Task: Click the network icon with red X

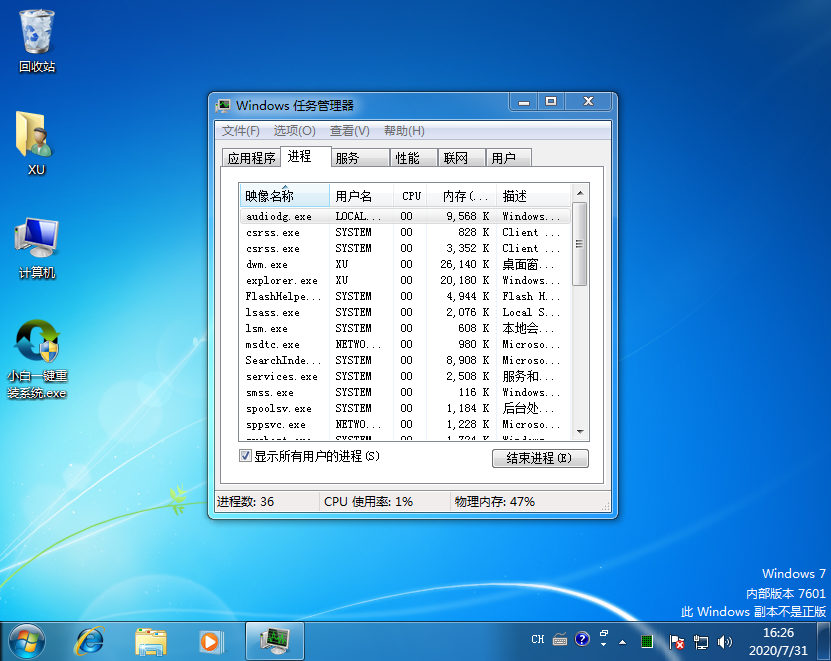Action: point(678,640)
